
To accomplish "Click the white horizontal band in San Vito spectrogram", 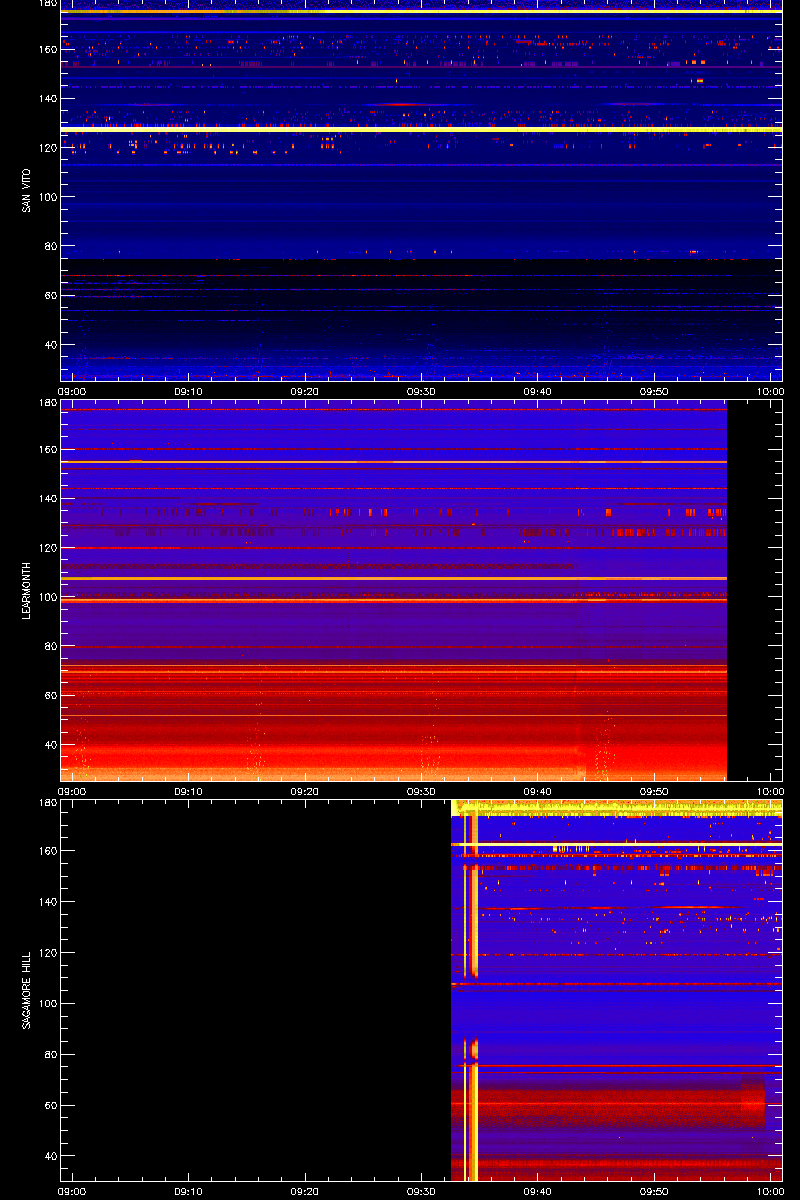I will tap(421, 129).
